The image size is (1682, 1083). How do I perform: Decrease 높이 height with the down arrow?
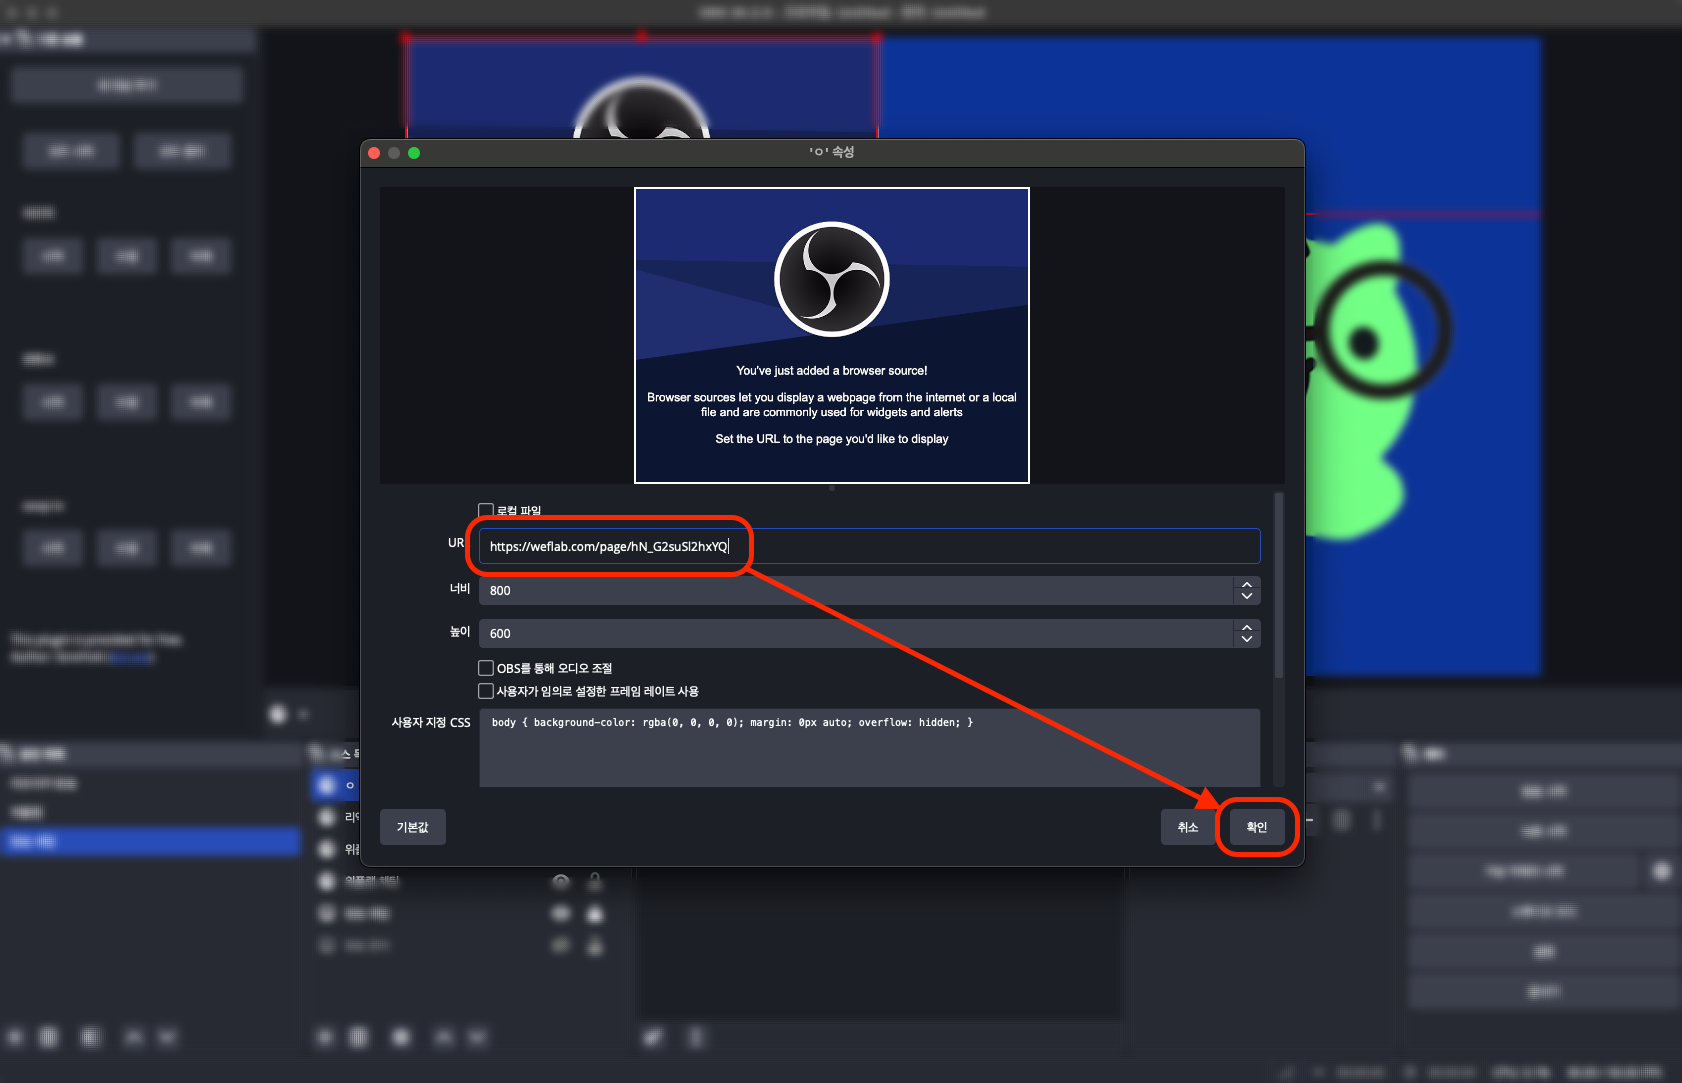coord(1247,639)
